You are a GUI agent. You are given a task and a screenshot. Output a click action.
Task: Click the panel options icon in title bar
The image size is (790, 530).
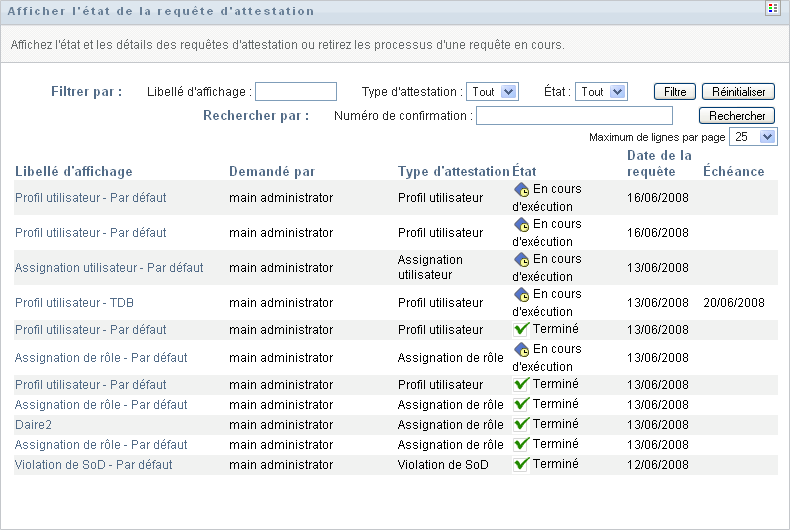click(x=772, y=9)
